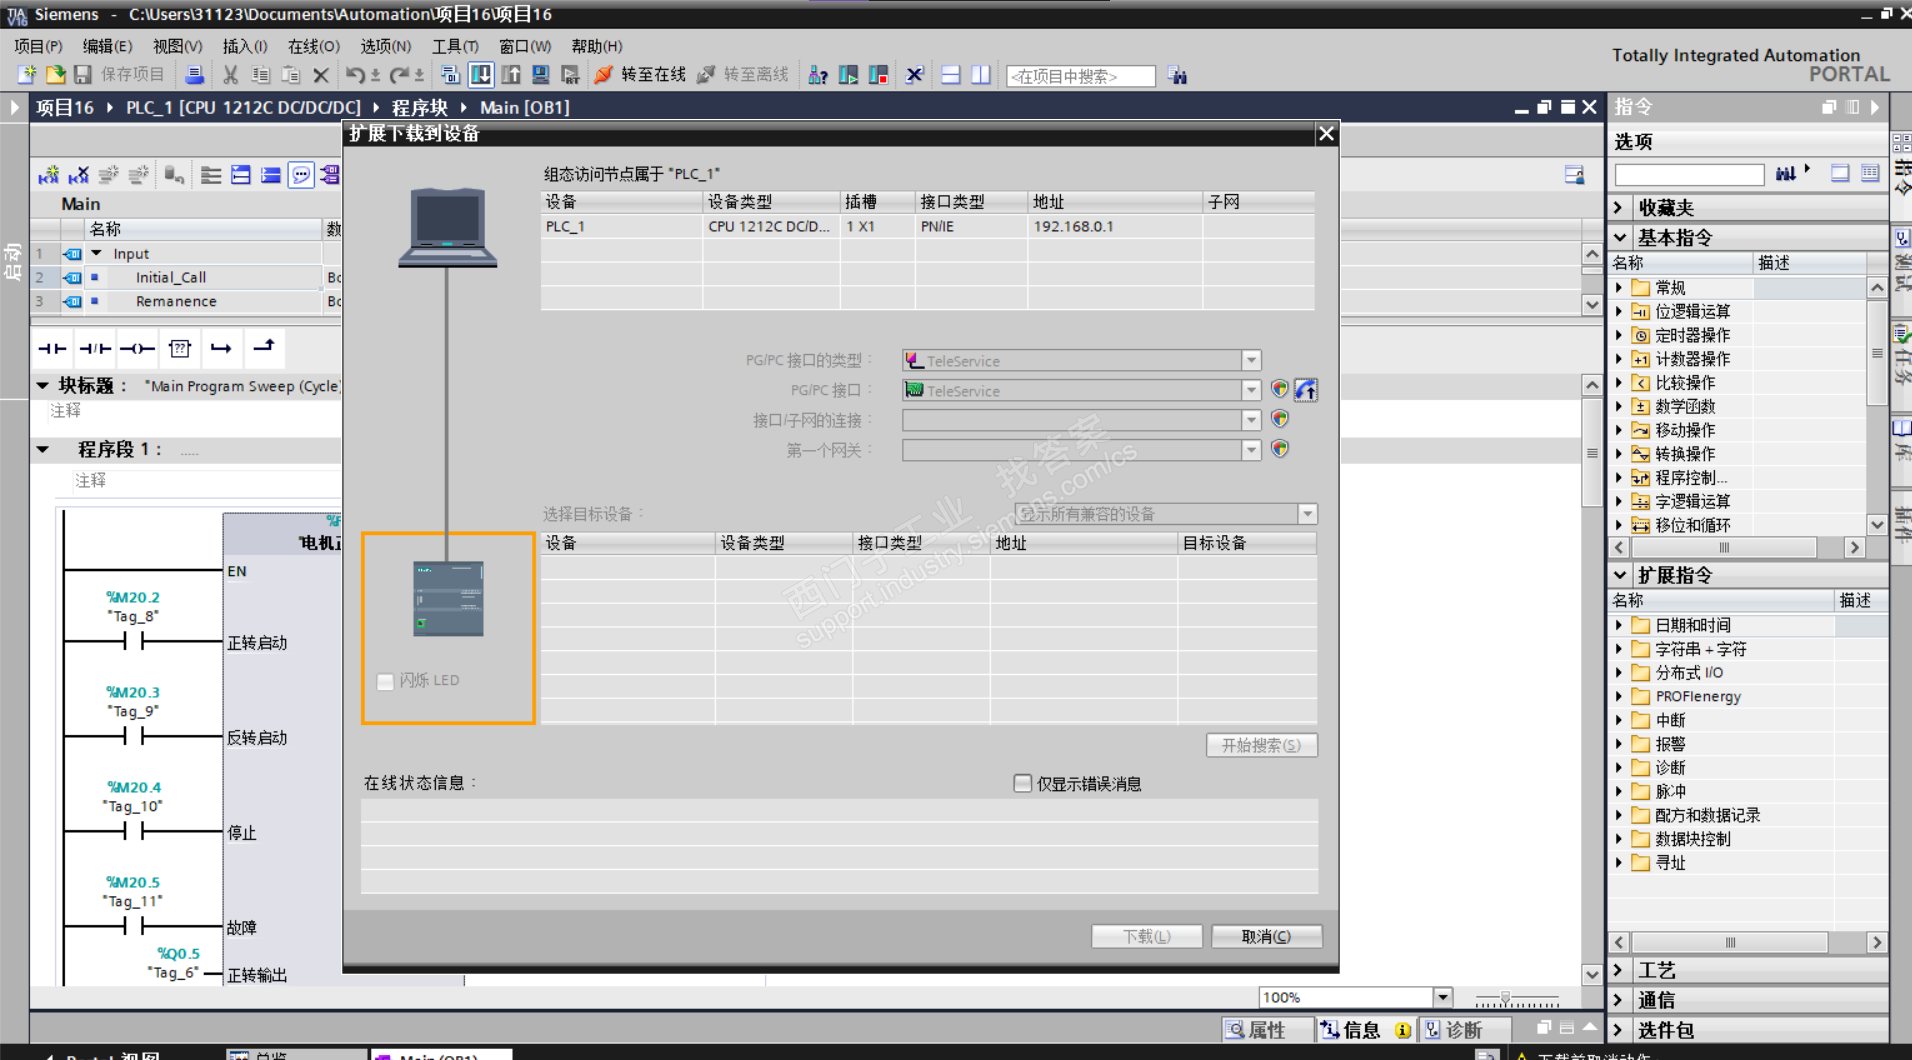Open the 工具(T) menu

(455, 46)
